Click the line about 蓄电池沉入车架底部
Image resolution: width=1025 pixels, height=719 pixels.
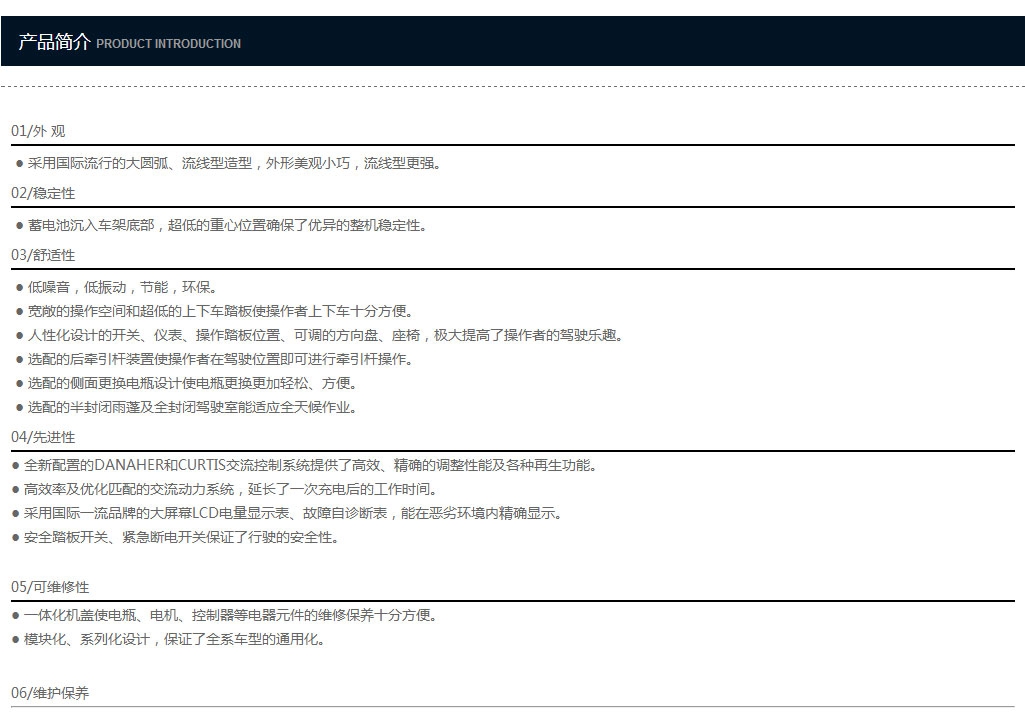[221, 226]
